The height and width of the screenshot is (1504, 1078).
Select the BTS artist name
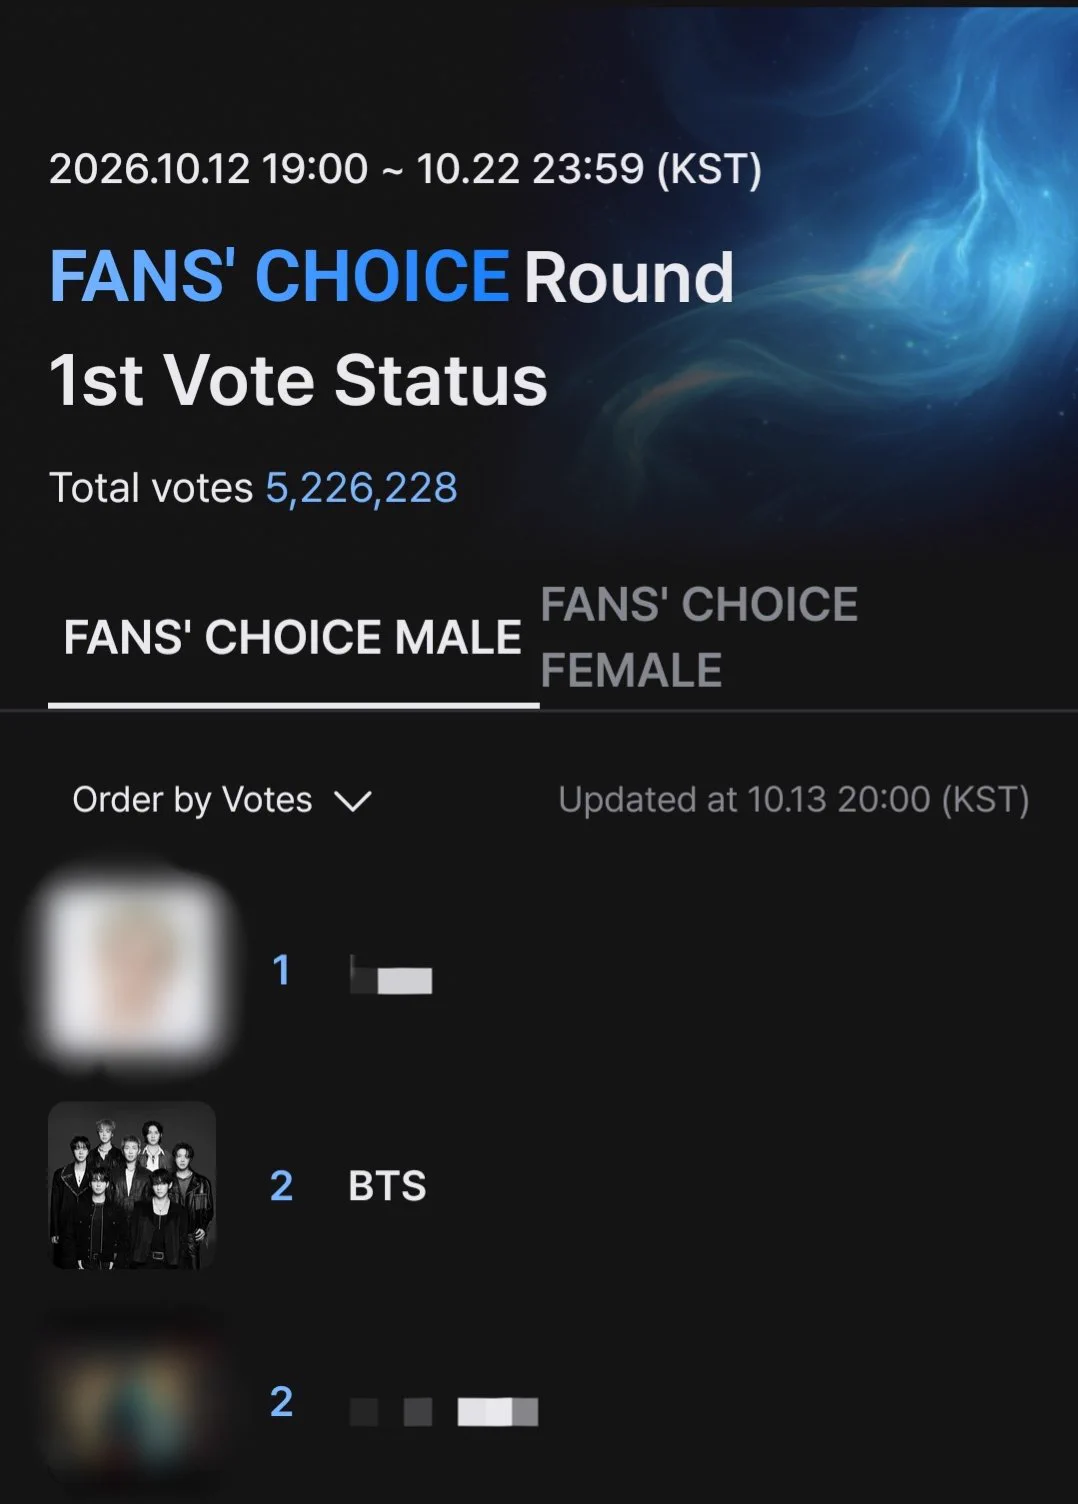(387, 1187)
